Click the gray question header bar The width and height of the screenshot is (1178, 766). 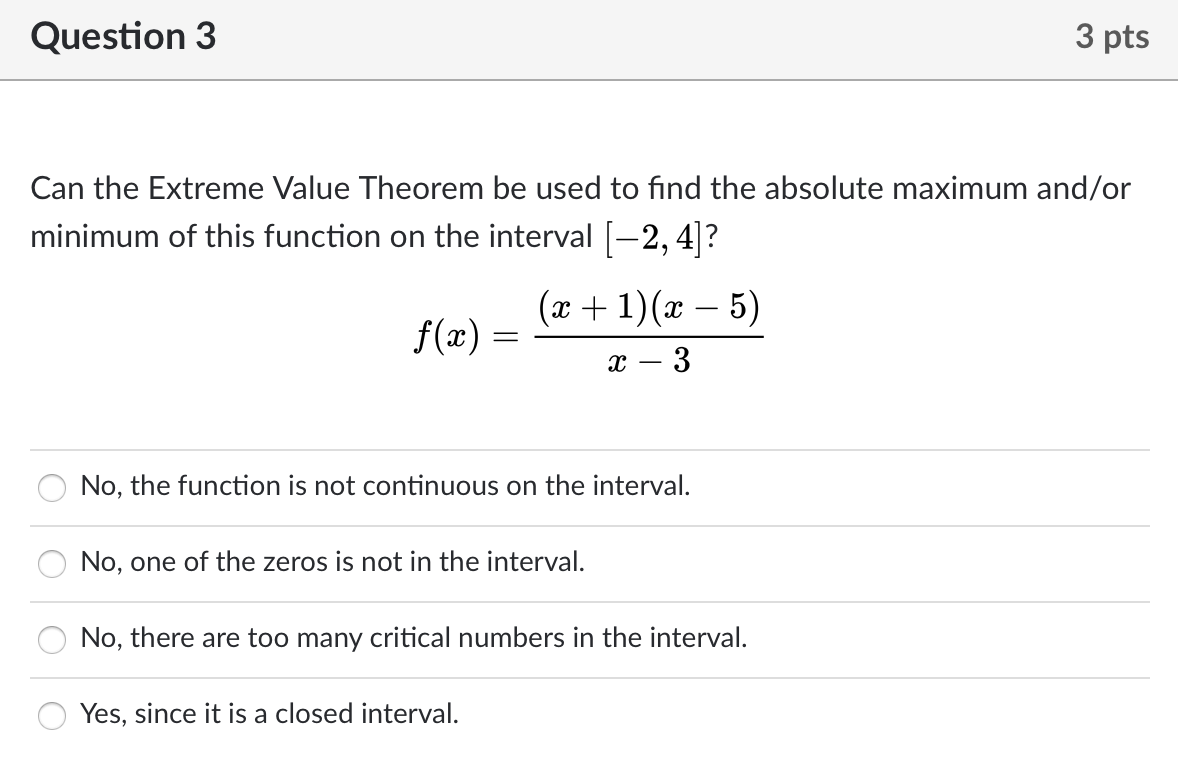click(589, 40)
